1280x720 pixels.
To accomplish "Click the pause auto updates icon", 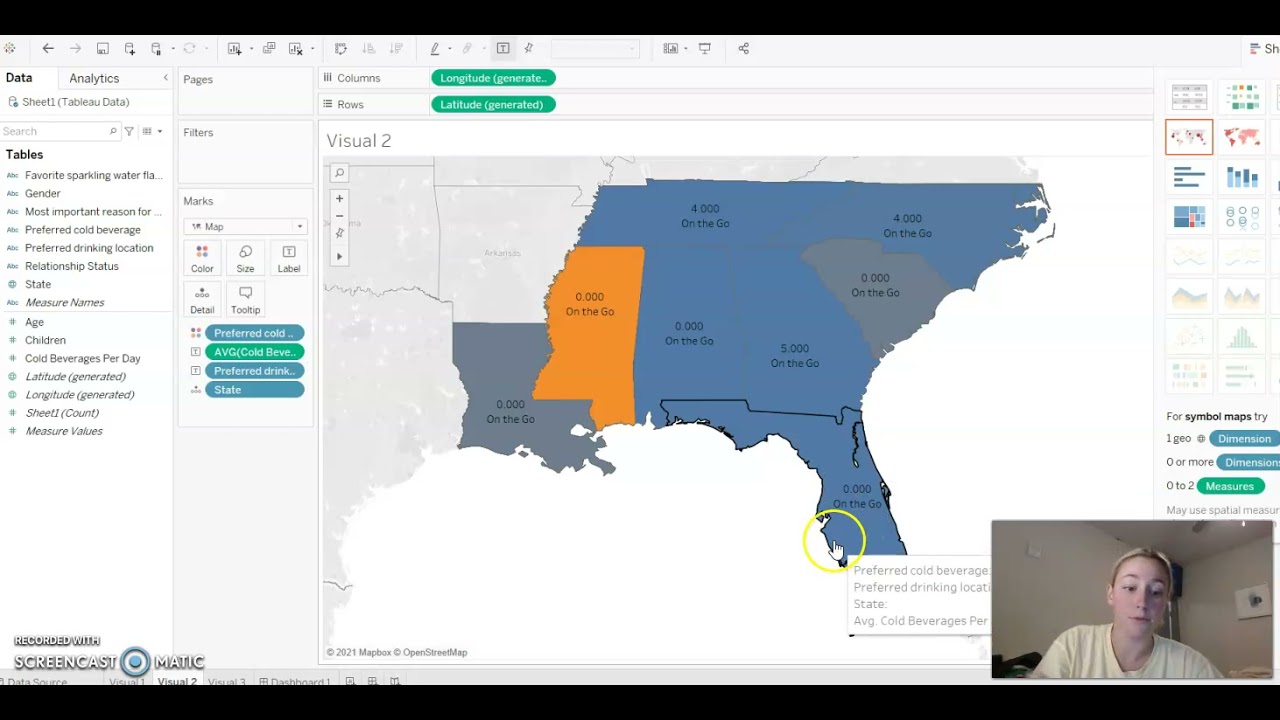I will (156, 48).
